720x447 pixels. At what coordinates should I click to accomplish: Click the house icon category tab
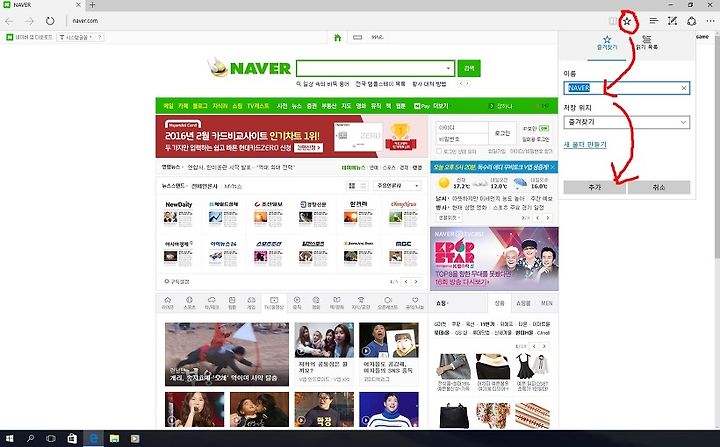(x=168, y=303)
